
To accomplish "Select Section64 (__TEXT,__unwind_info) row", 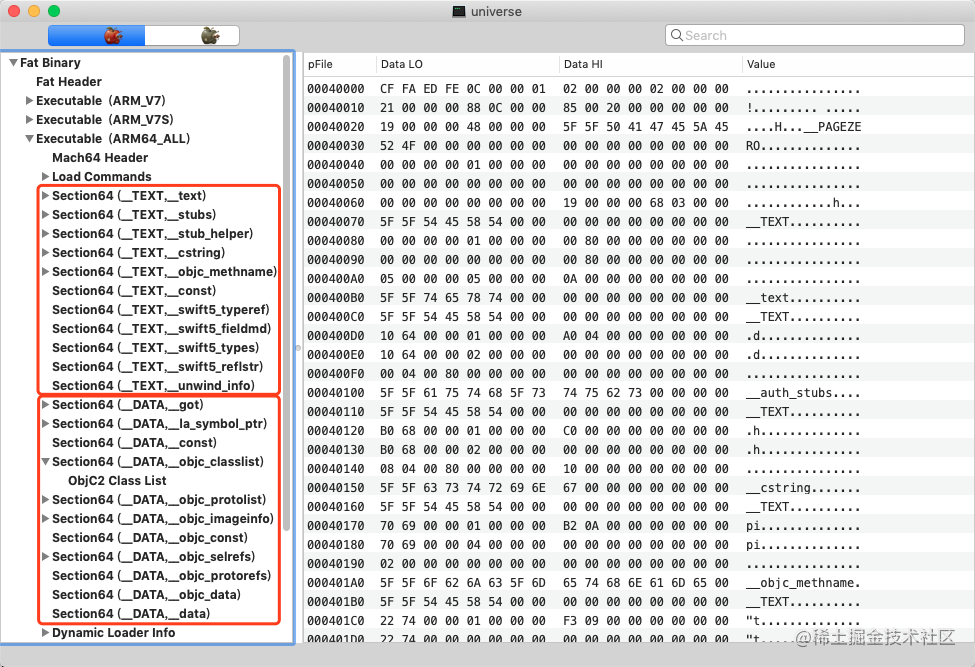I will pos(154,385).
